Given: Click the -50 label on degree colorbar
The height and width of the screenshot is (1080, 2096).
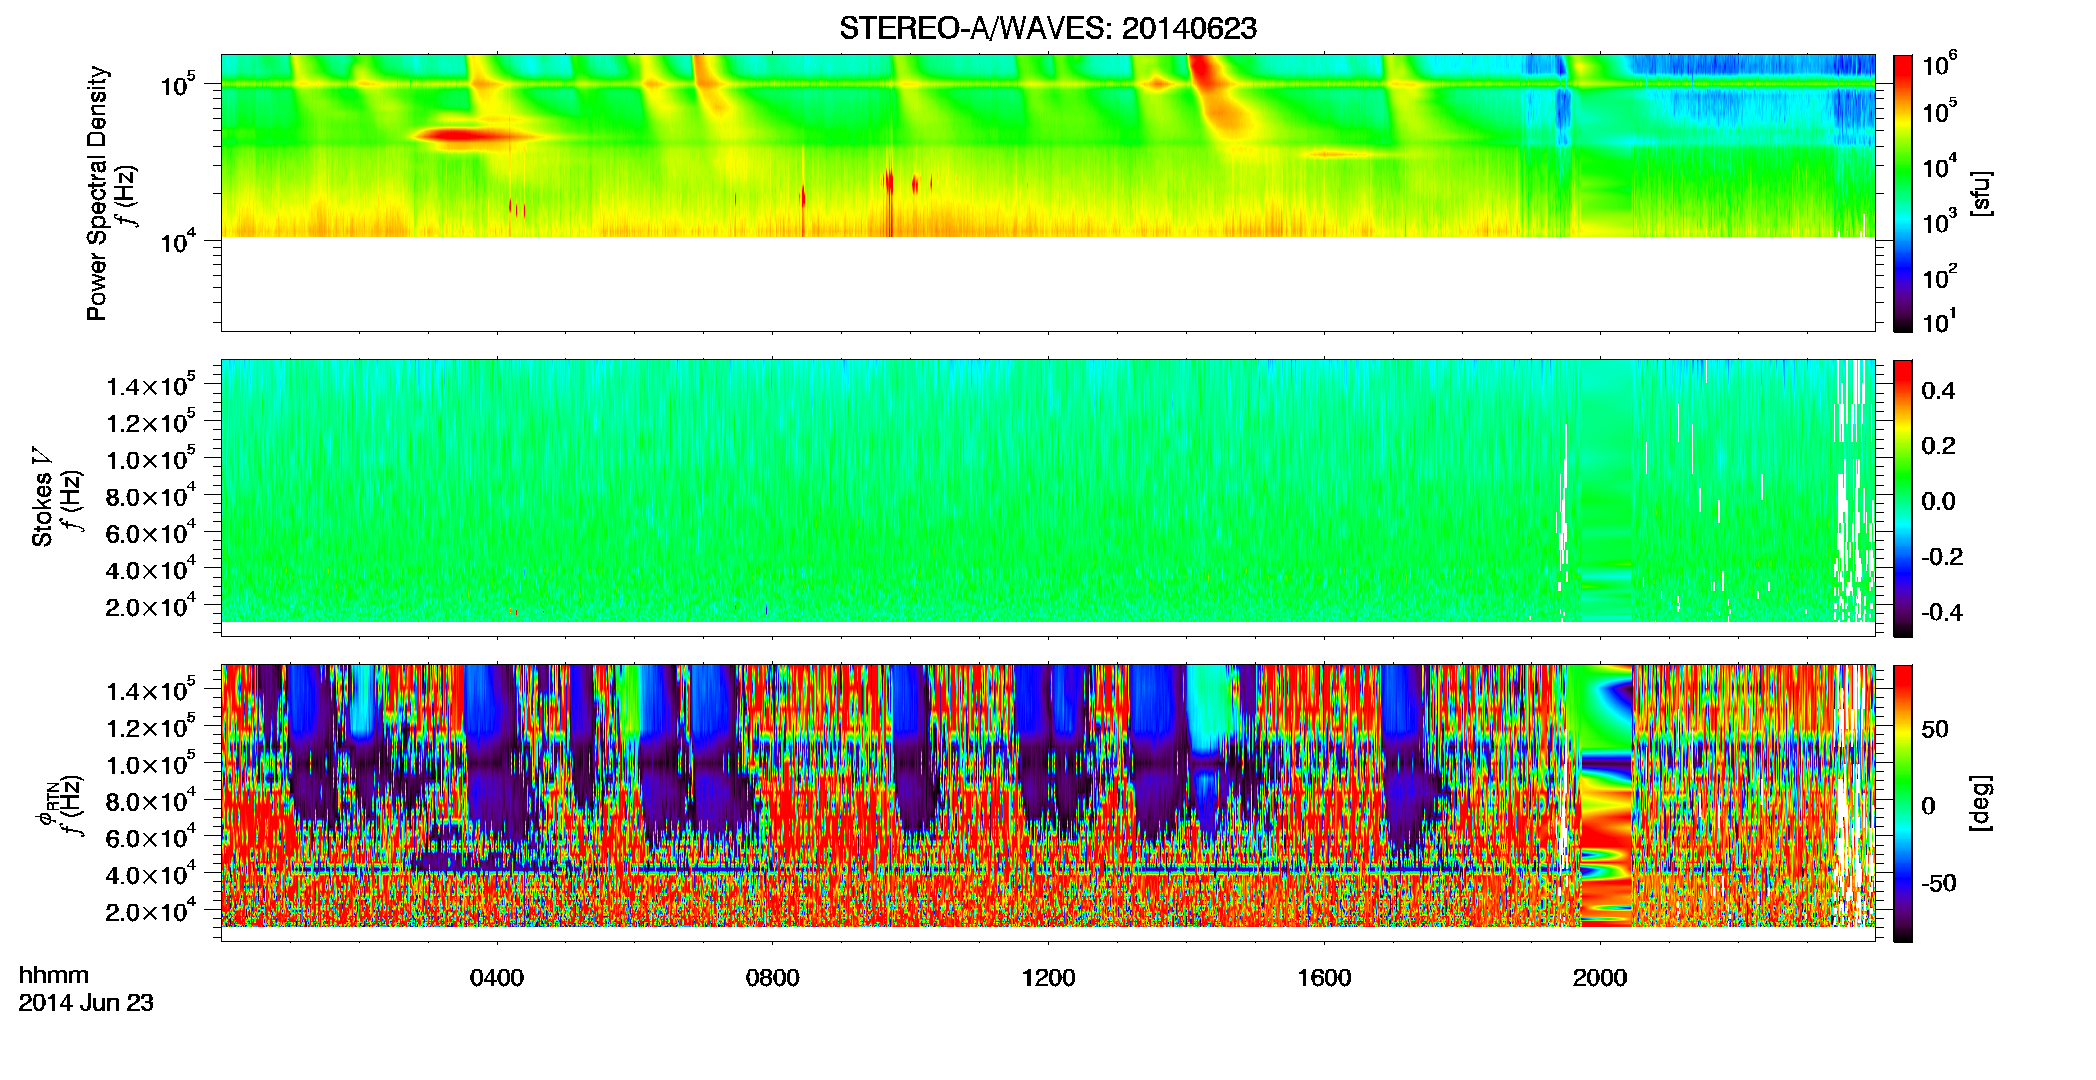Looking at the screenshot, I should [x=1939, y=883].
